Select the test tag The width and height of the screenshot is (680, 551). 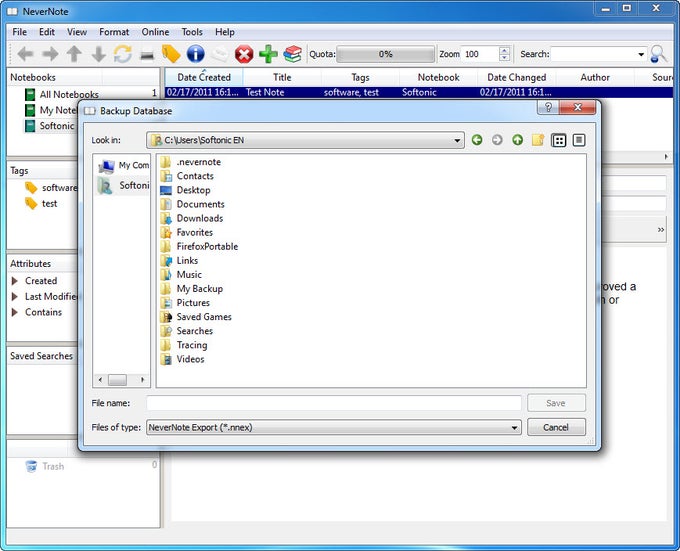[41, 204]
